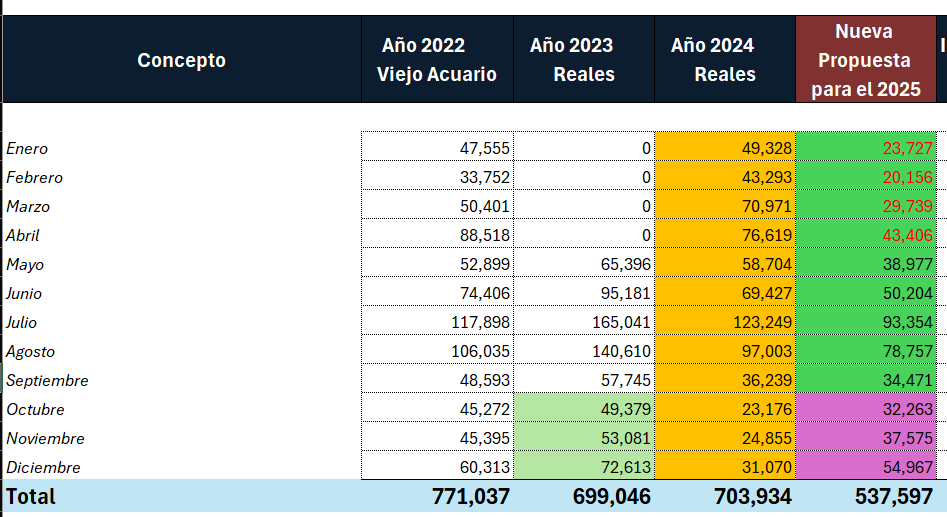Screen dimensions: 947x517
Task: Select the Concepto header cell
Action: pos(181,60)
